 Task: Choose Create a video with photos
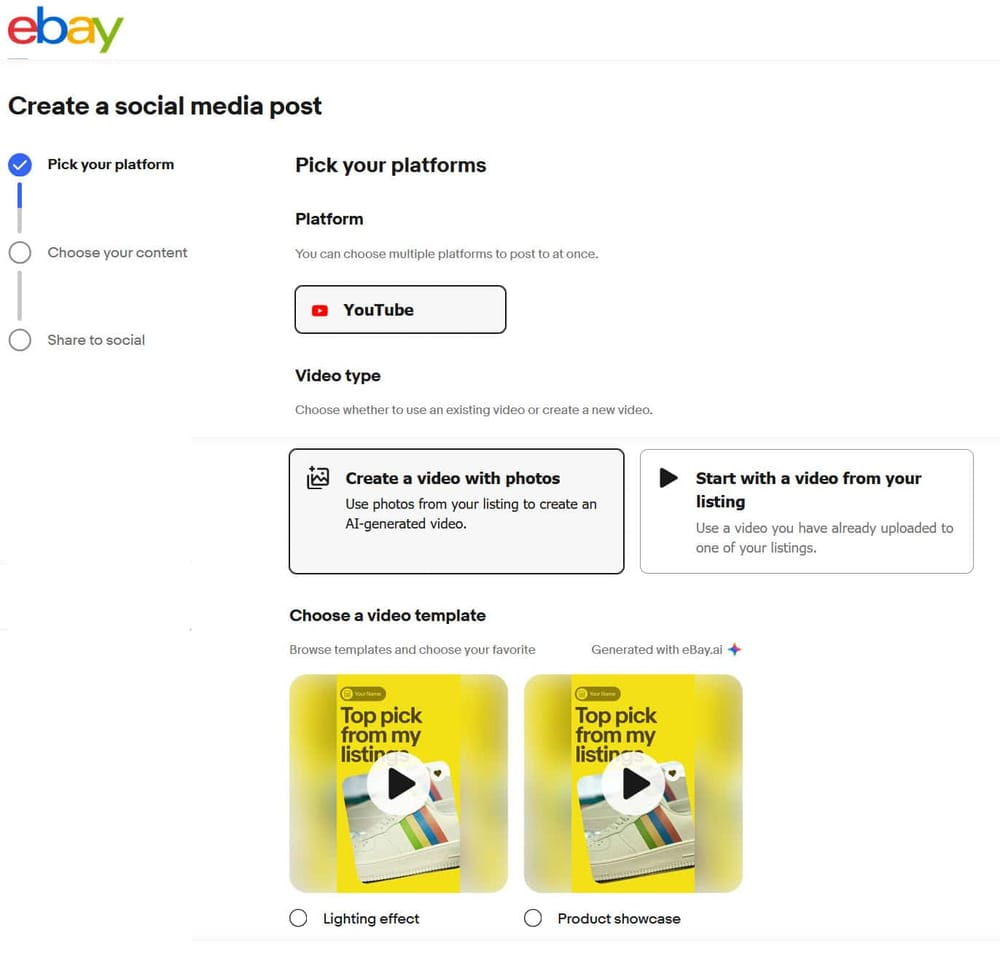click(x=456, y=511)
